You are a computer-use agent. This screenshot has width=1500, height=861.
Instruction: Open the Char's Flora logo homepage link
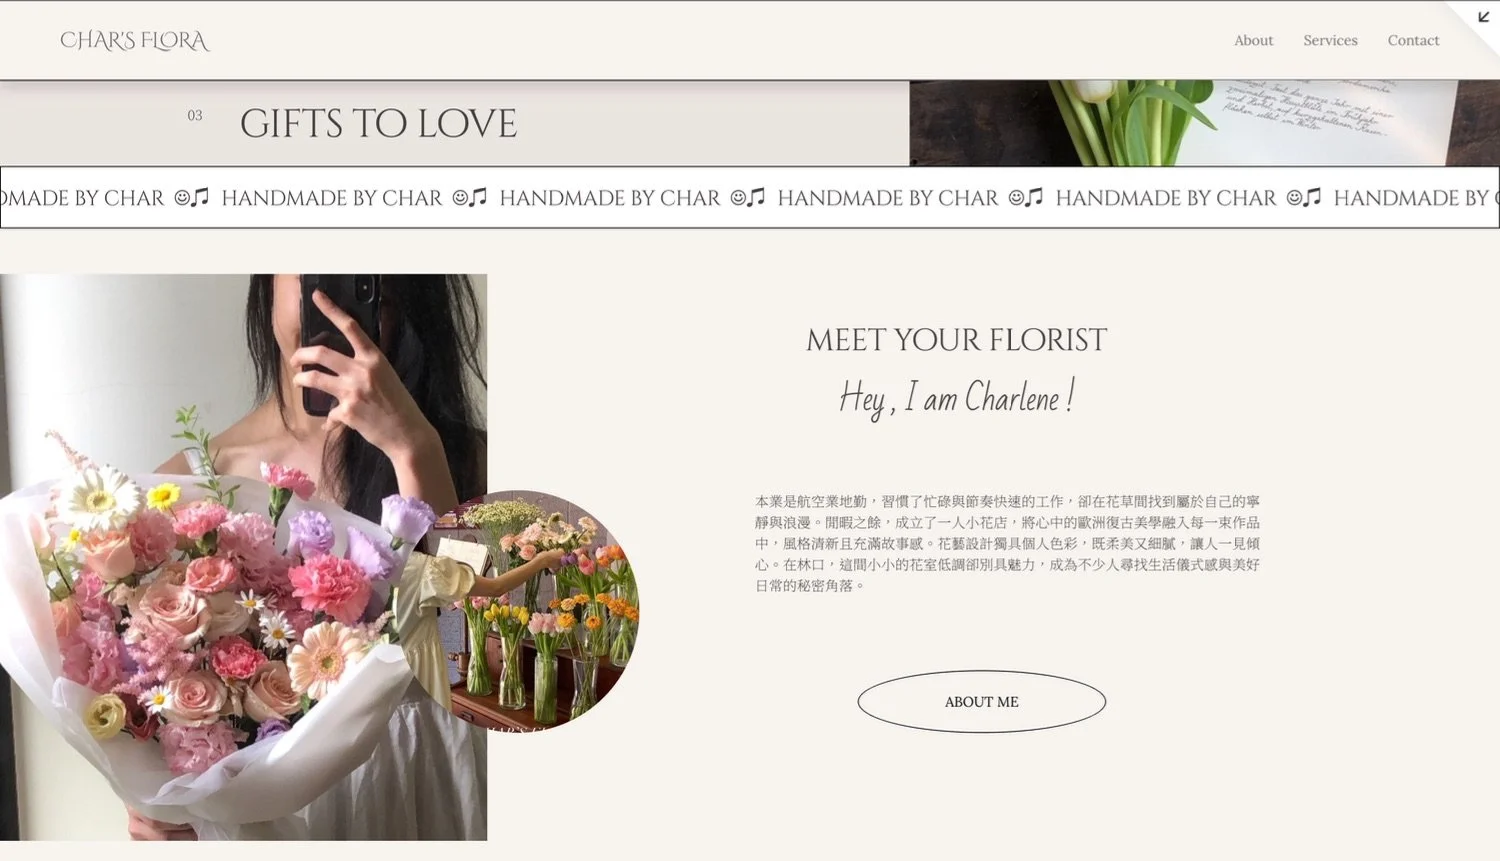pos(135,41)
